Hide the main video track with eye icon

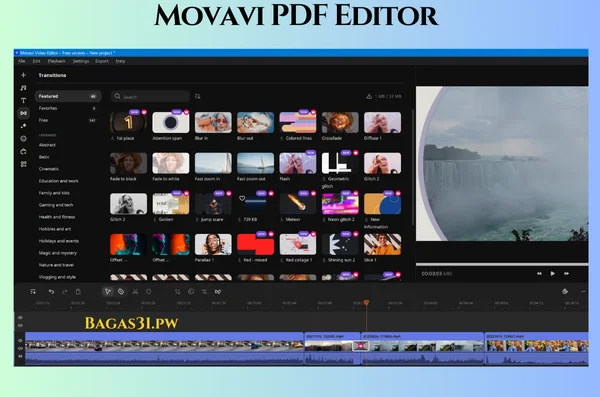pos(20,340)
